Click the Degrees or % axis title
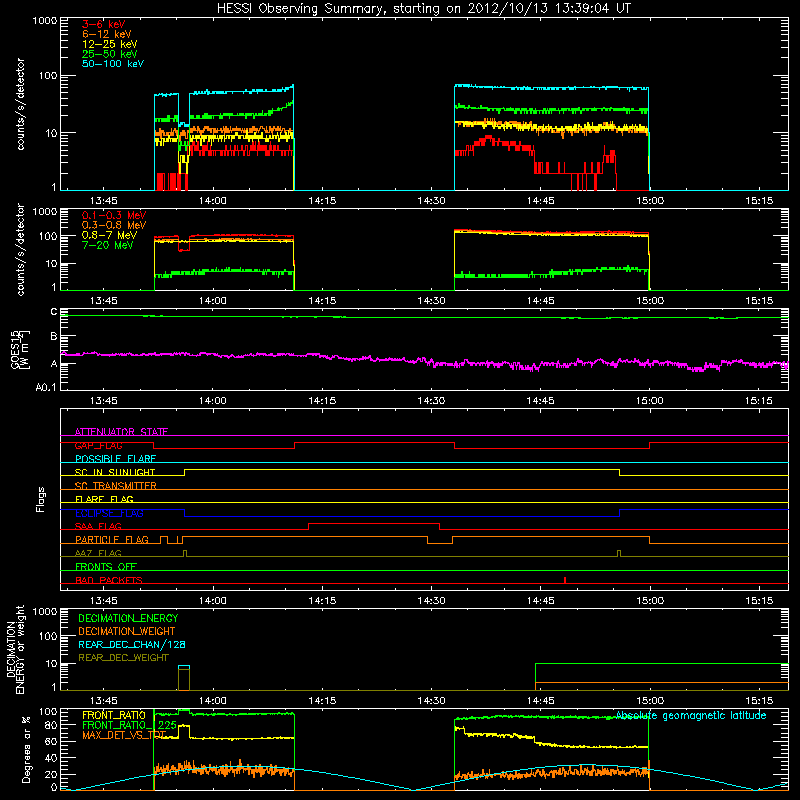The image size is (800, 800). 26,749
